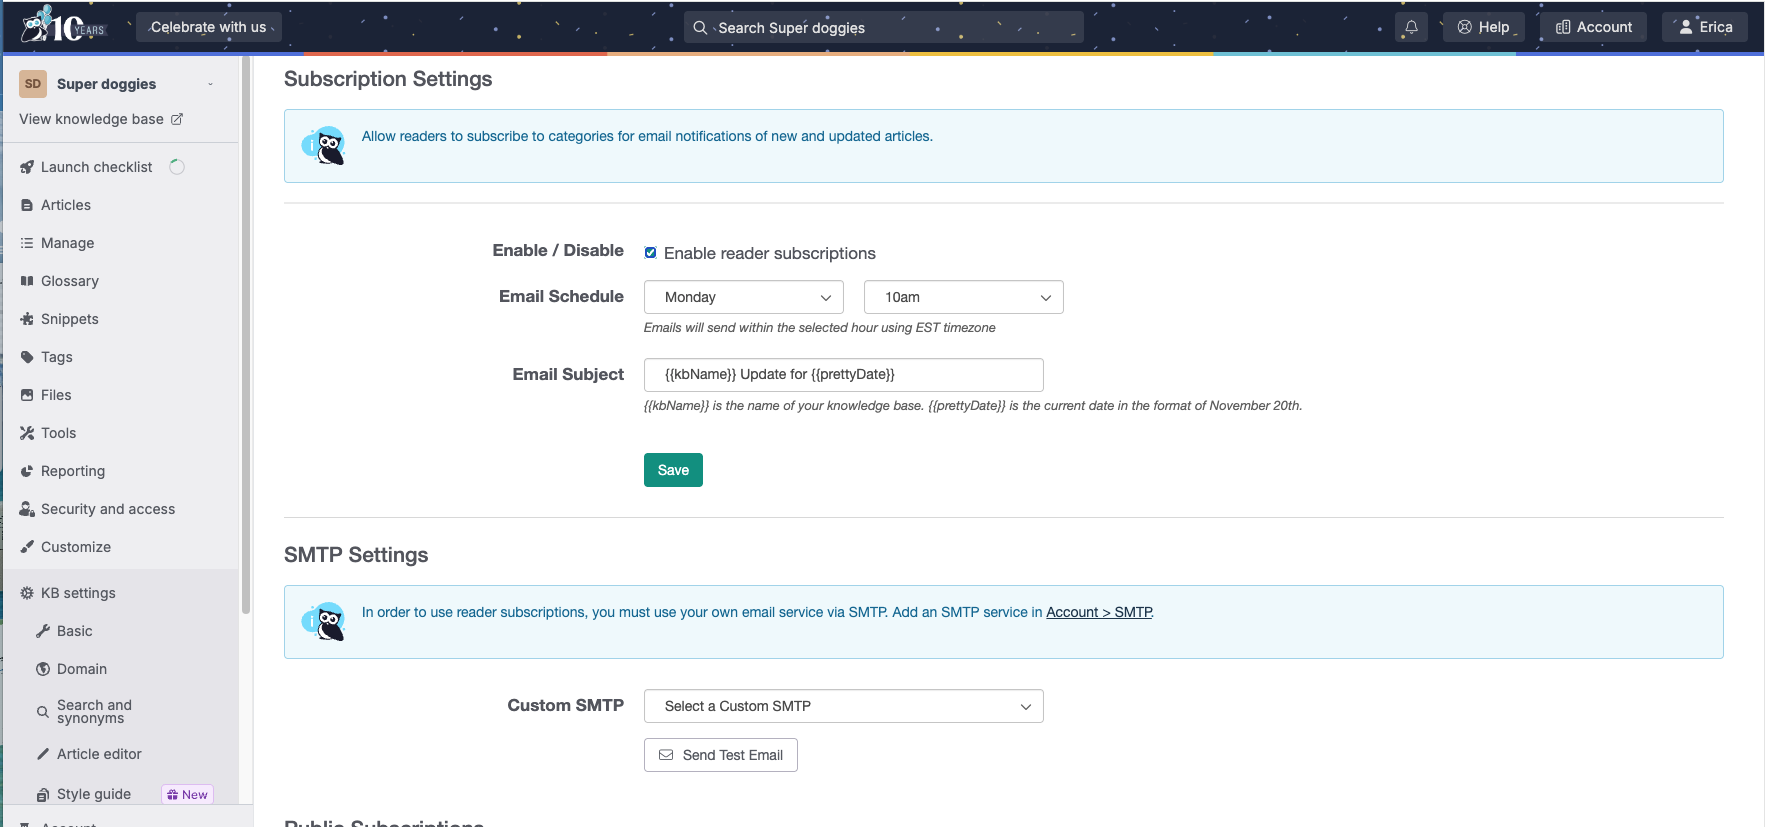The image size is (1765, 827).
Task: Open the View knowledge base link
Action: coord(91,119)
